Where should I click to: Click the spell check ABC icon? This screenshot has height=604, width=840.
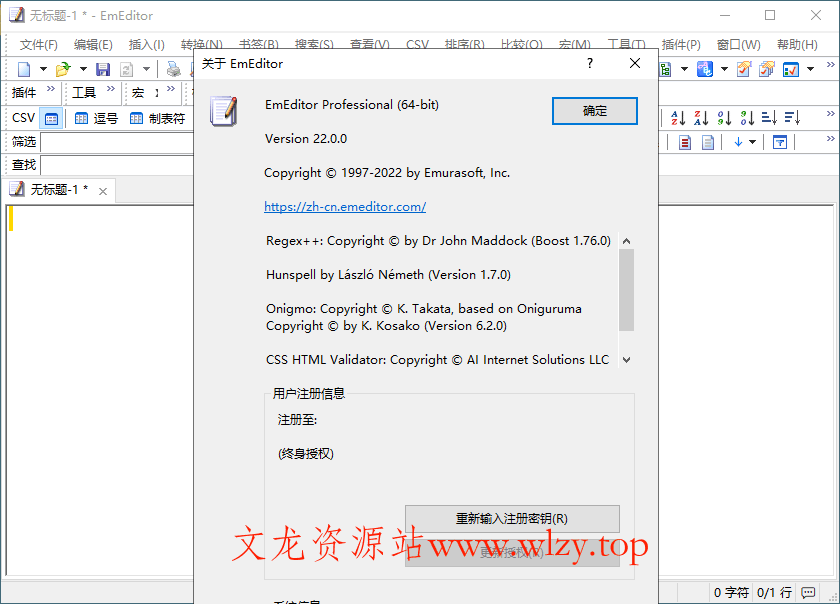coord(704,68)
